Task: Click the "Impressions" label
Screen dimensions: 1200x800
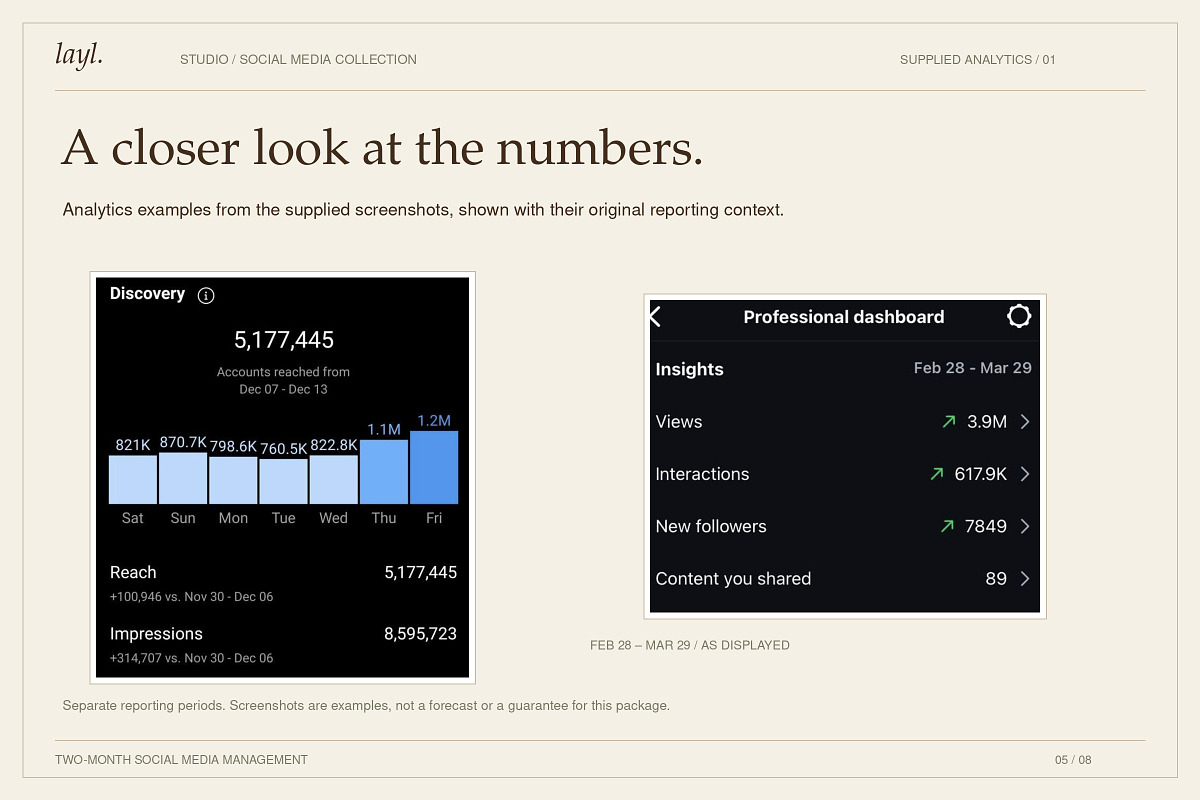Action: coord(156,634)
